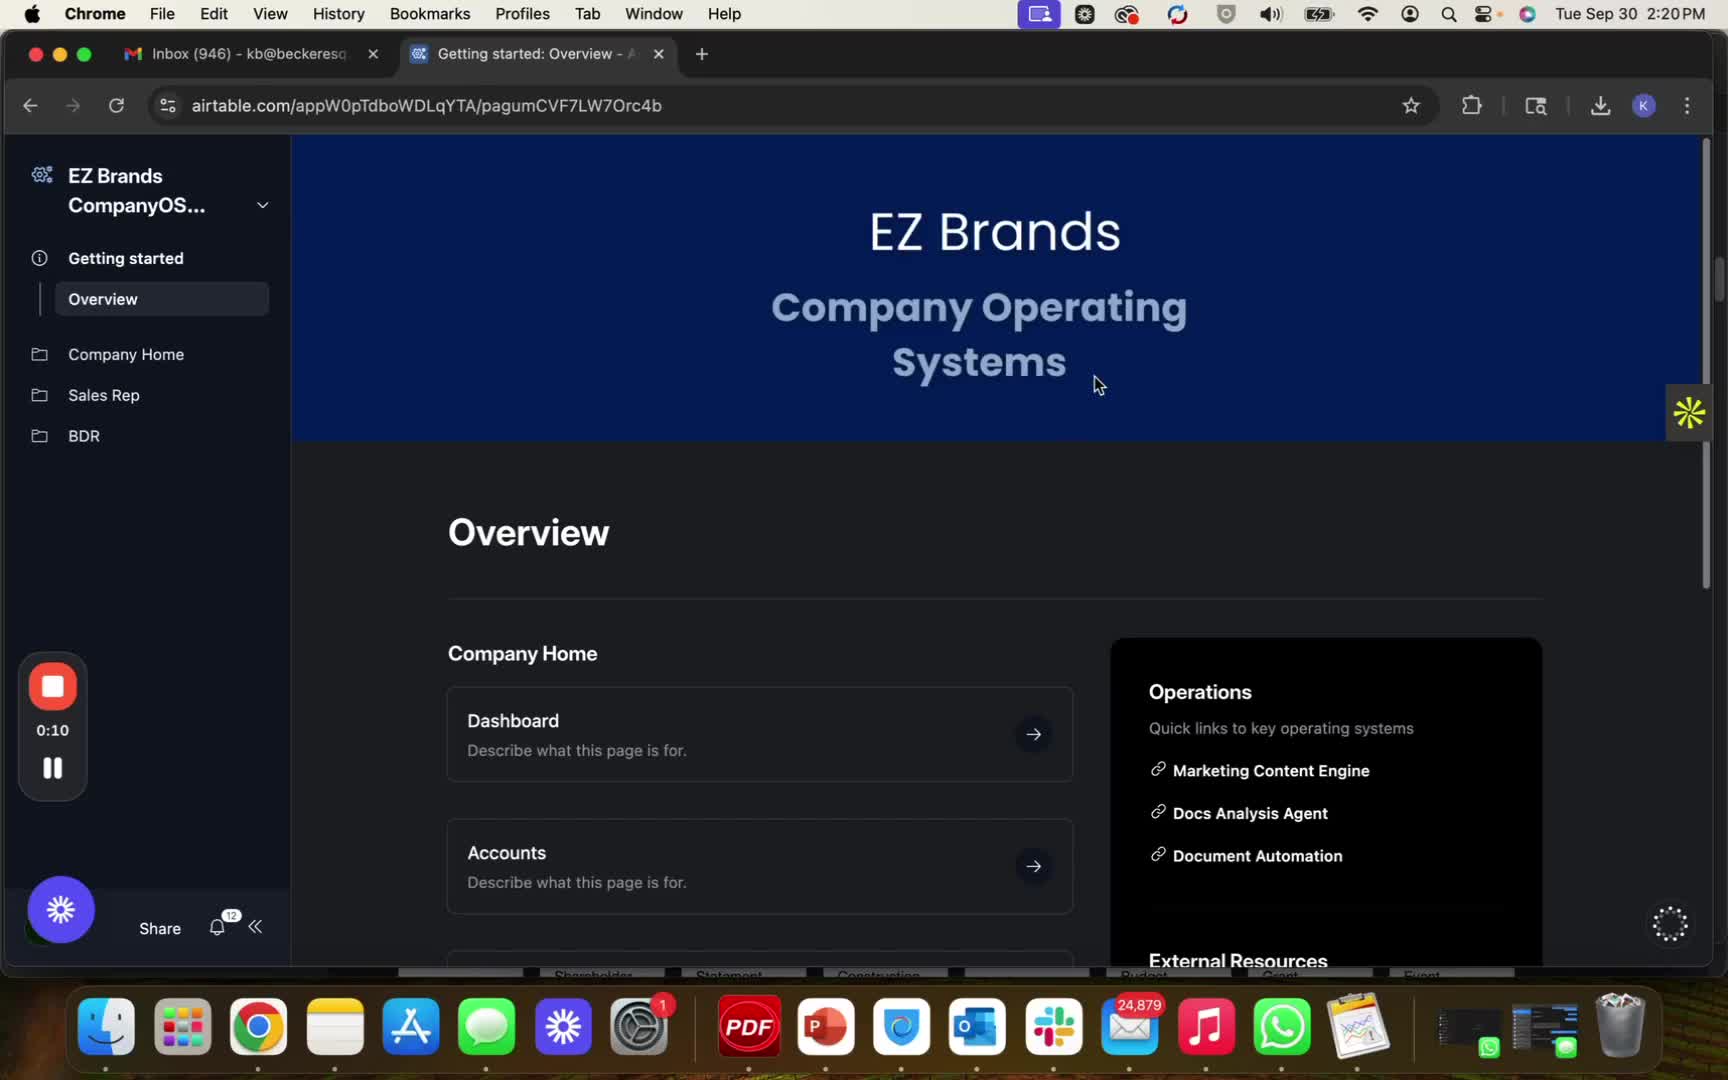Screen dimensions: 1728x1080
Task: Switch to the Gmail Inbox tab
Action: [x=249, y=54]
